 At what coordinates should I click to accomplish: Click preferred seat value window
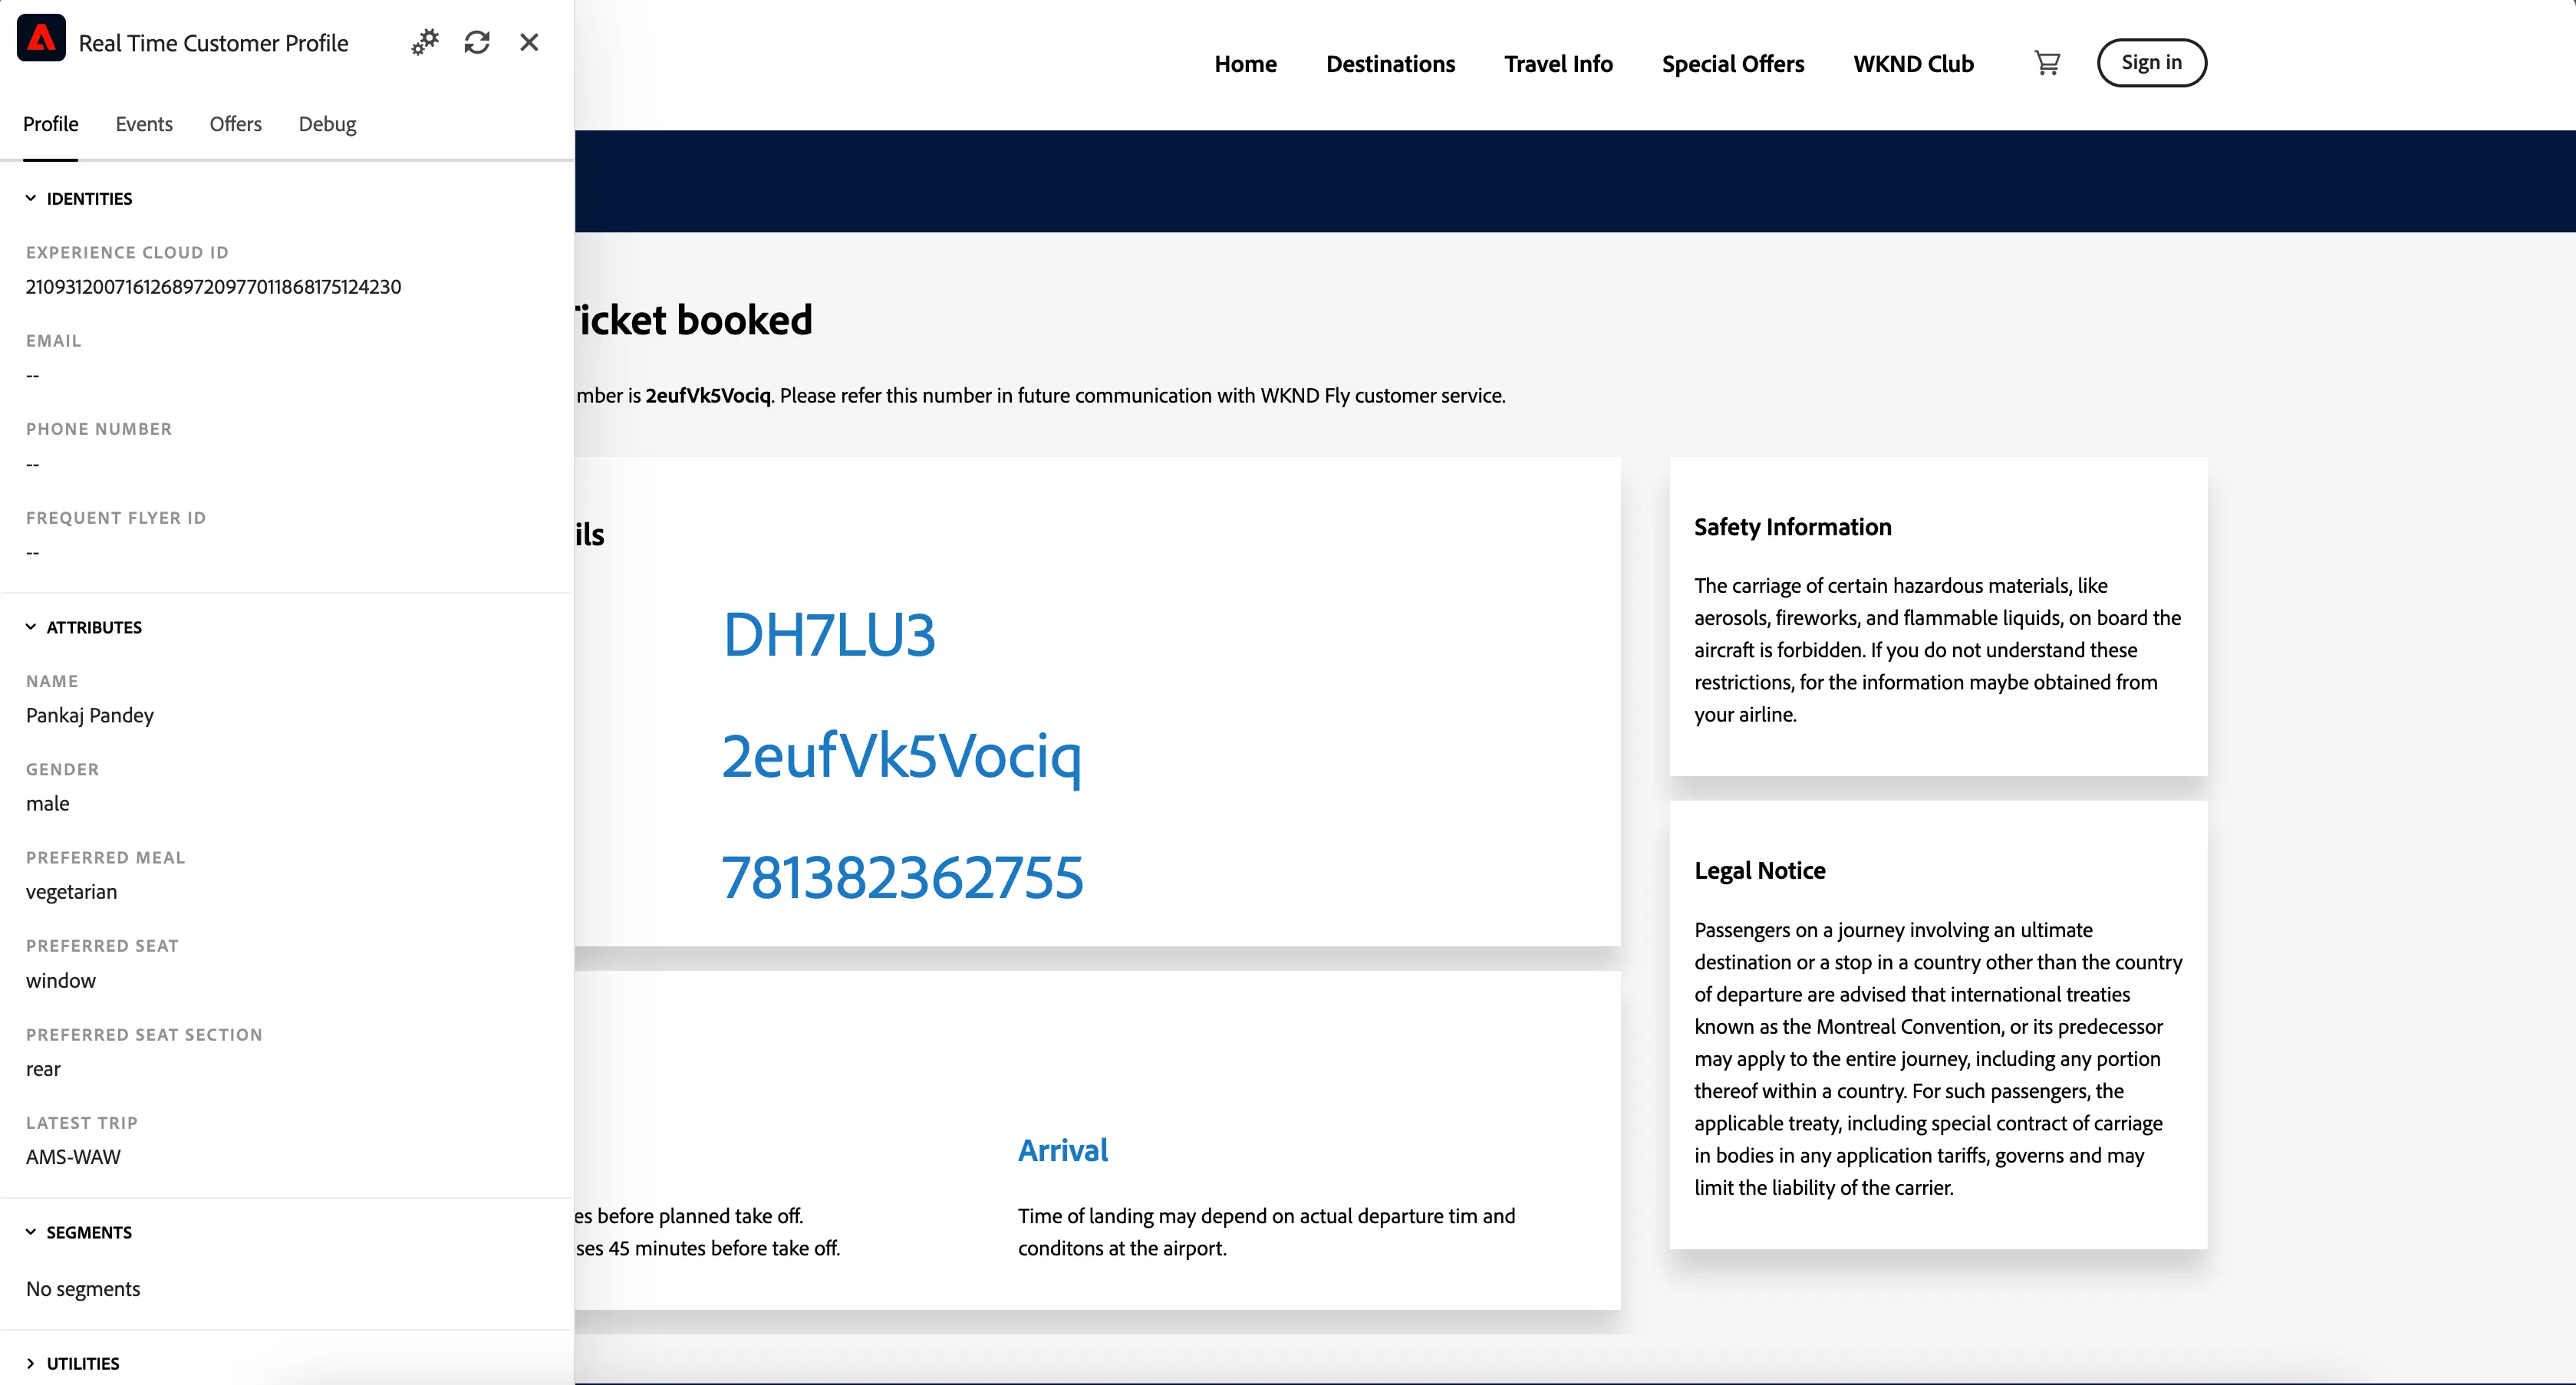[61, 981]
